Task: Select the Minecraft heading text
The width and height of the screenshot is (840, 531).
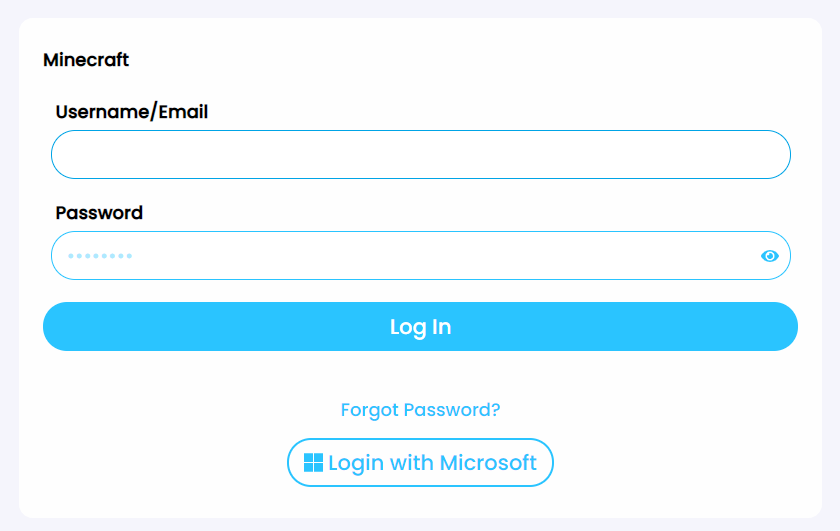Action: 86,59
